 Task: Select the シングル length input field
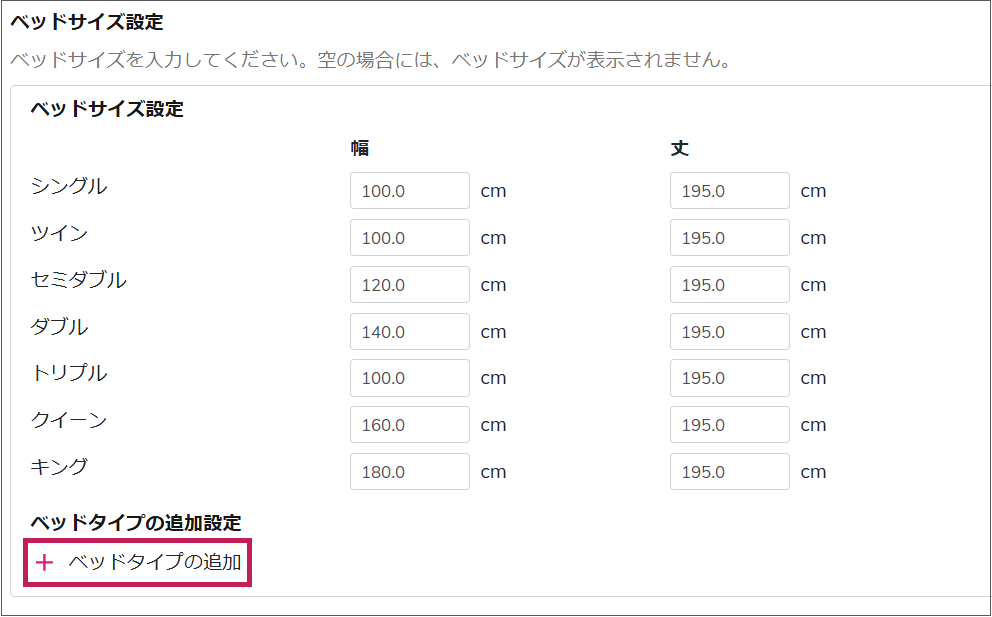730,190
